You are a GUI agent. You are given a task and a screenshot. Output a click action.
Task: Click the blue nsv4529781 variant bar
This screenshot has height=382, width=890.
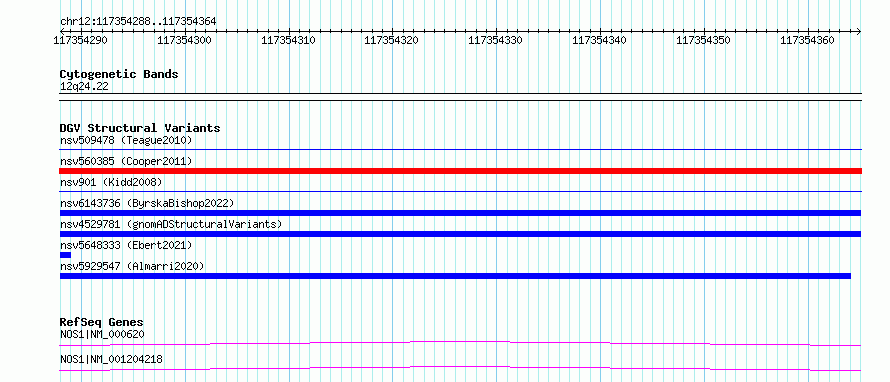(460, 234)
